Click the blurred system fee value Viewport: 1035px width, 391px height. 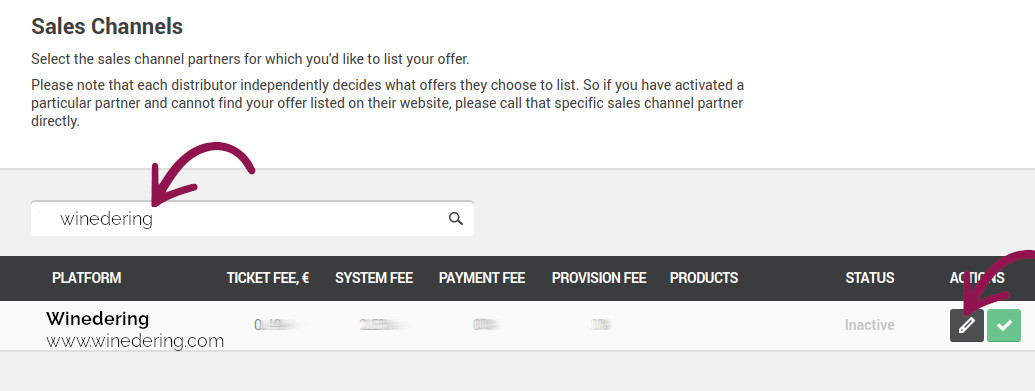[383, 325]
